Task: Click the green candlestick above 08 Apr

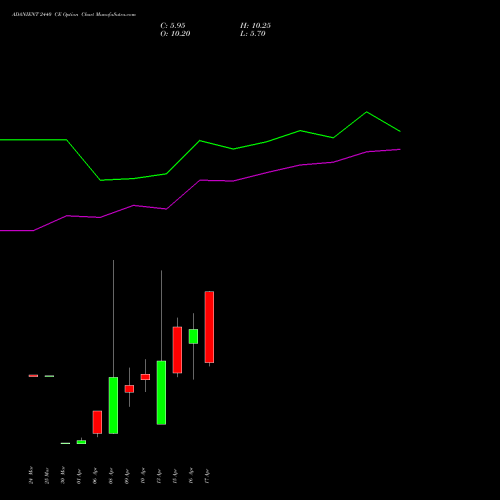Action: click(x=113, y=405)
